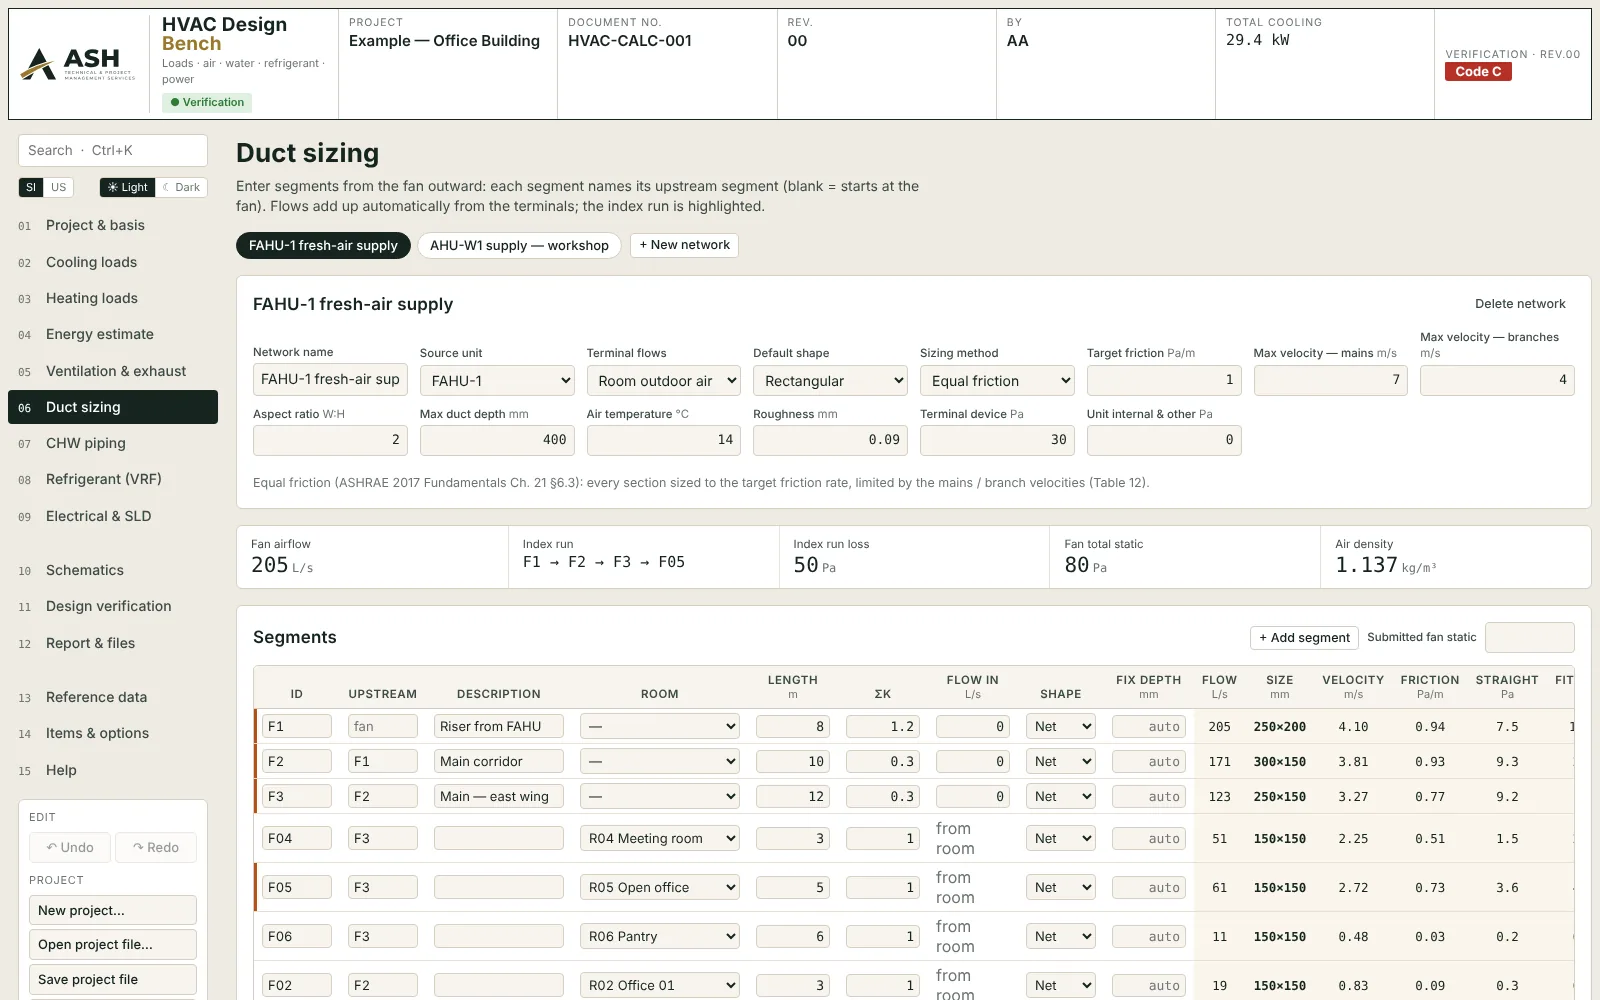Image resolution: width=1600 pixels, height=1000 pixels.
Task: Enable Dark theme
Action: point(181,187)
